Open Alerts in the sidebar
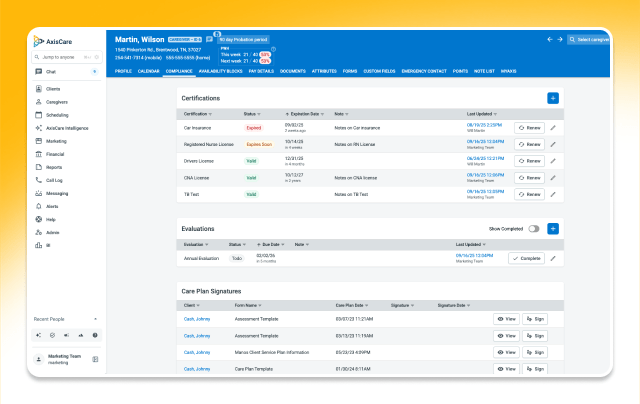Screen dimensions: 640x404 pyautogui.click(x=51, y=206)
